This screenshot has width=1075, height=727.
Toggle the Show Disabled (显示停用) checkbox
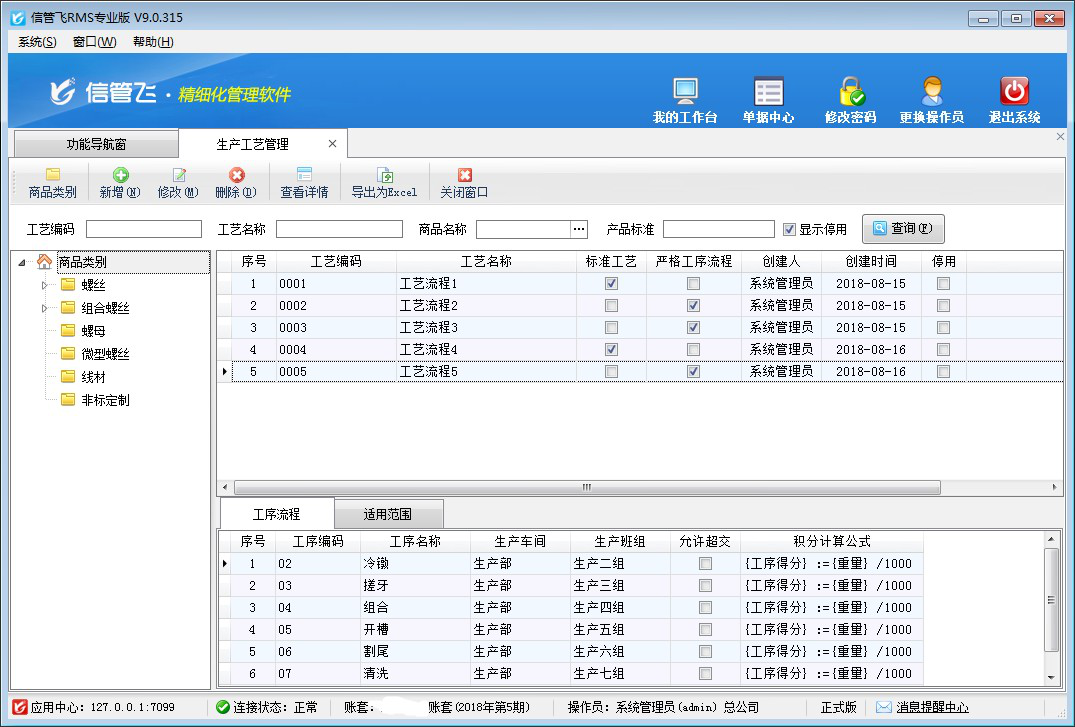coord(790,229)
